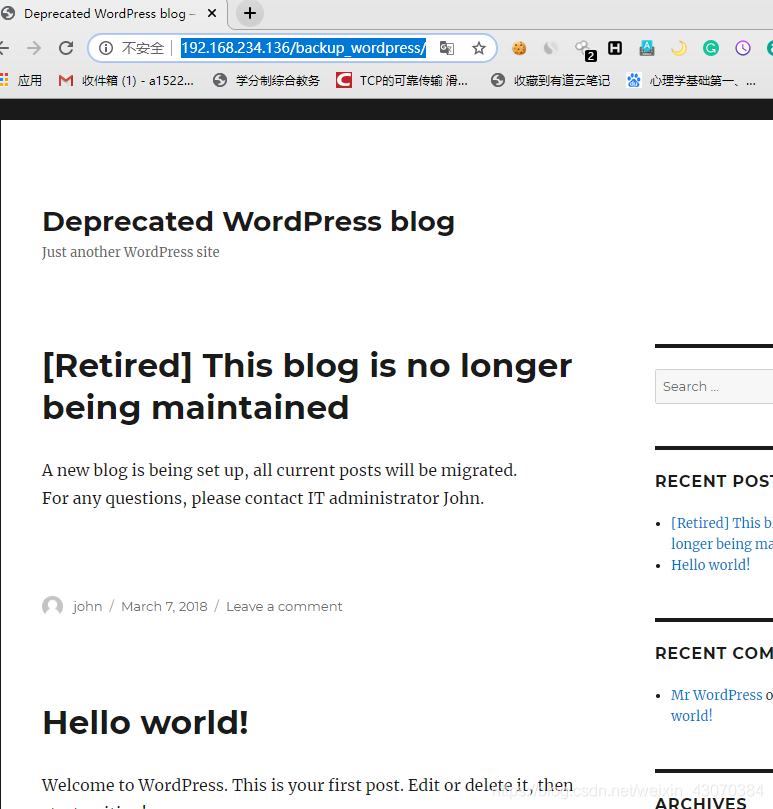The image size is (773, 809).
Task: Open 学分制综合教务 bookmark
Action: 266,80
